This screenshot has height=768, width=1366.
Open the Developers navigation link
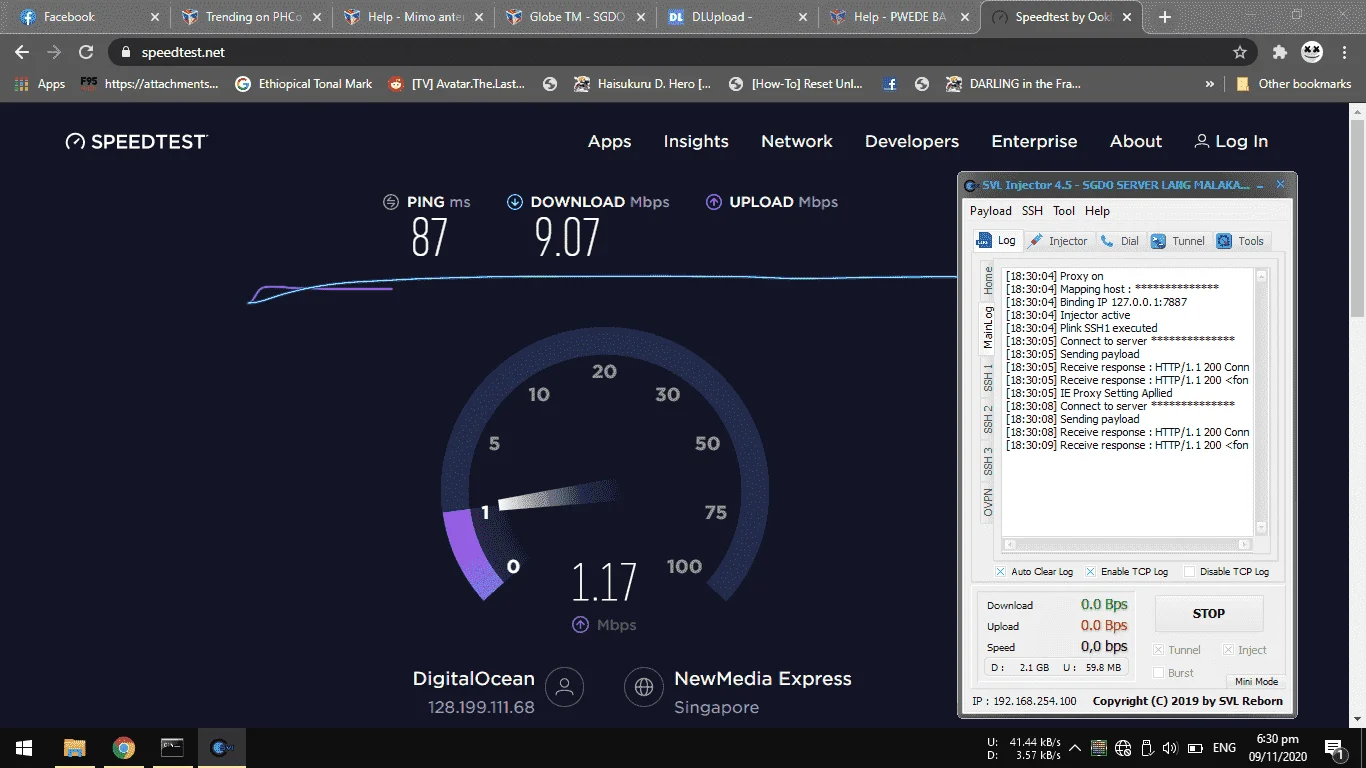click(912, 142)
